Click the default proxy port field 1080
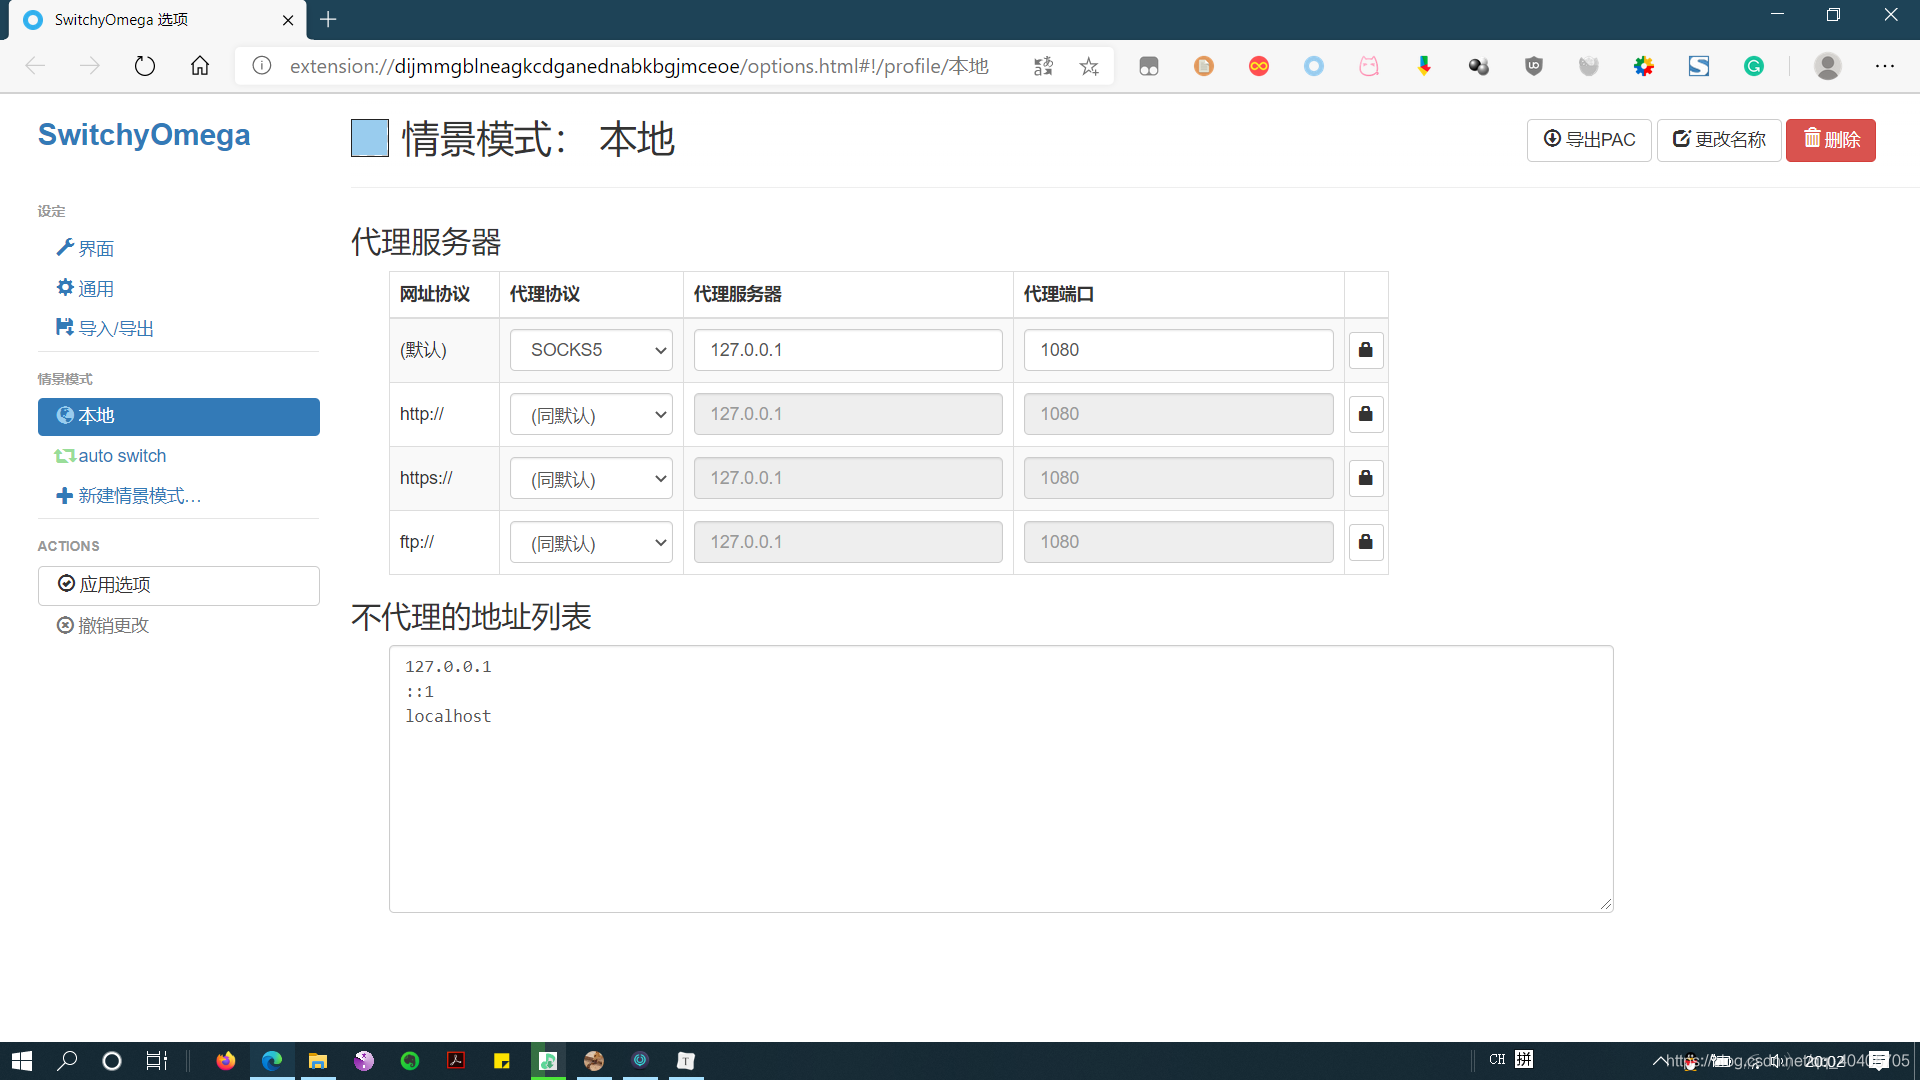 pos(1178,350)
